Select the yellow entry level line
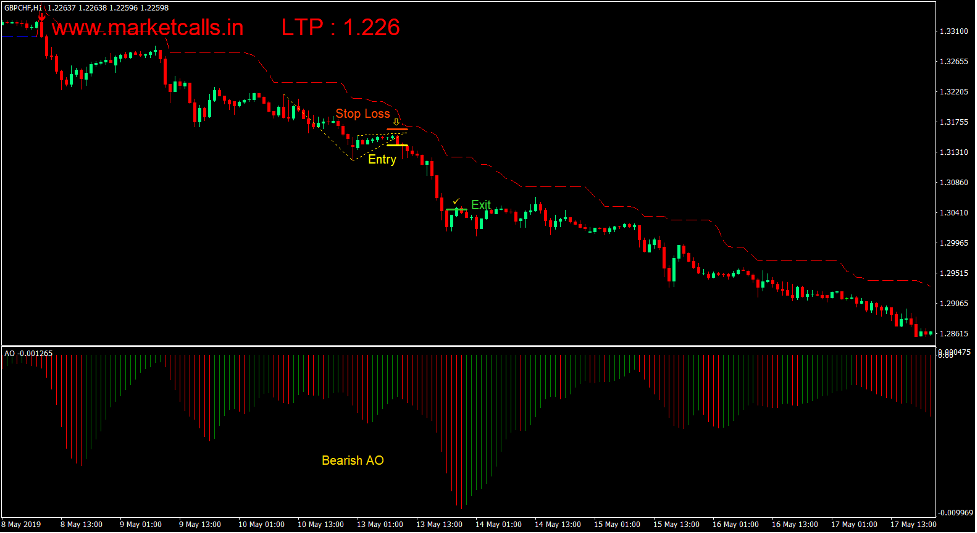Screen dimensions: 977x533 point(397,146)
